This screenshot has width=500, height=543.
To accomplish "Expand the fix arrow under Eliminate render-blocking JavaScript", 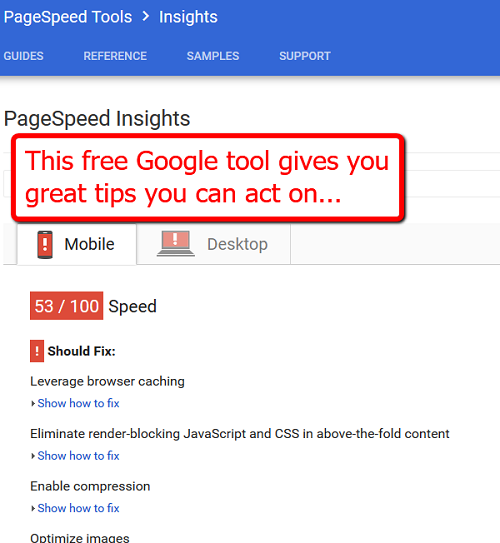I will click(x=33, y=456).
